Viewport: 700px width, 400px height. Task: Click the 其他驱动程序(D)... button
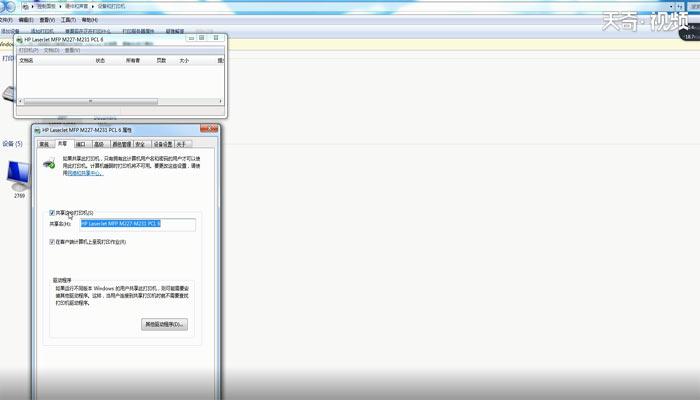point(164,324)
